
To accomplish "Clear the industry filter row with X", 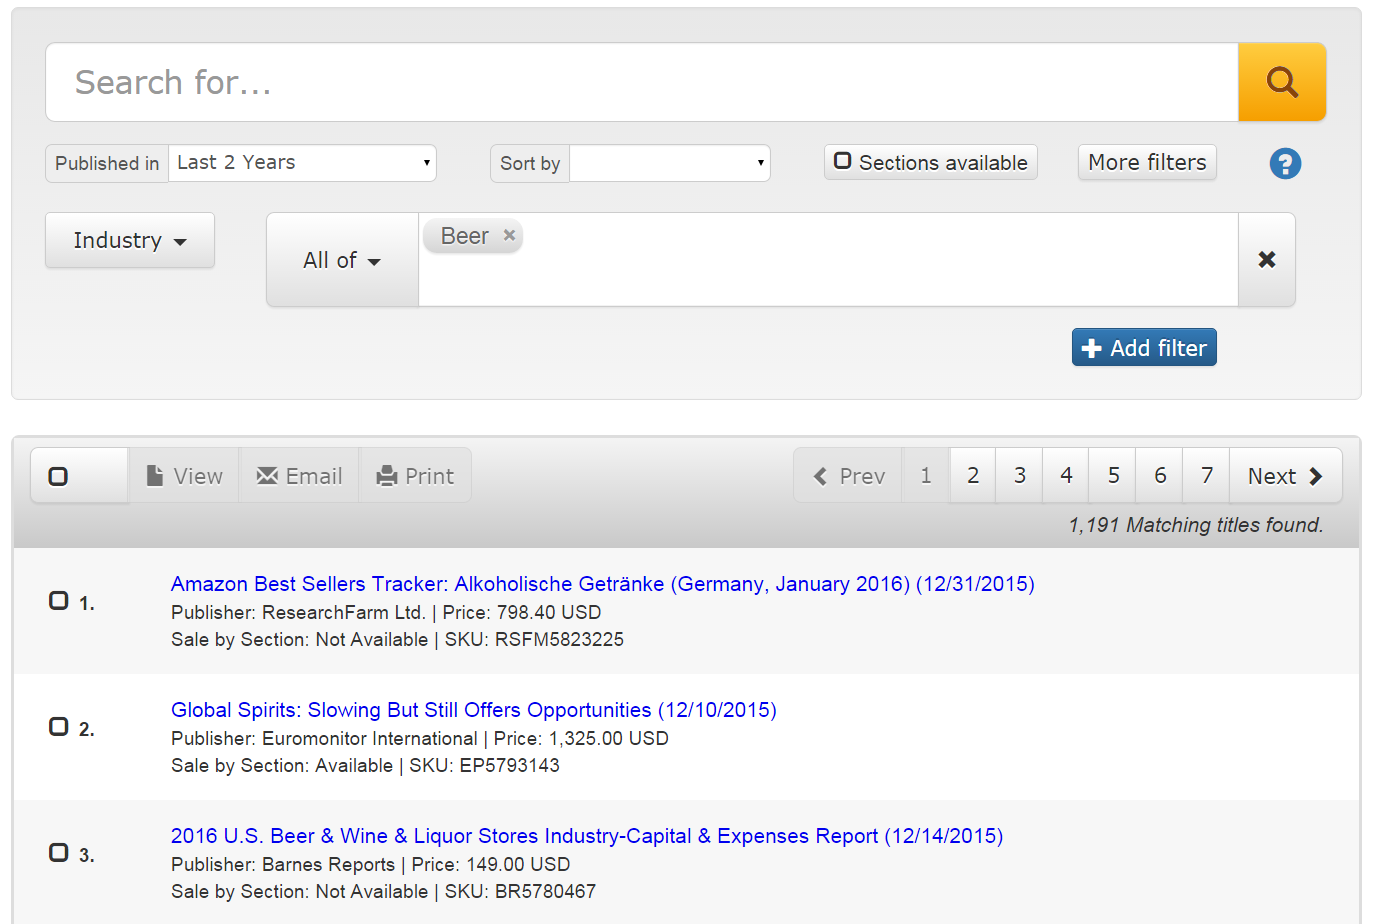I will [1266, 260].
